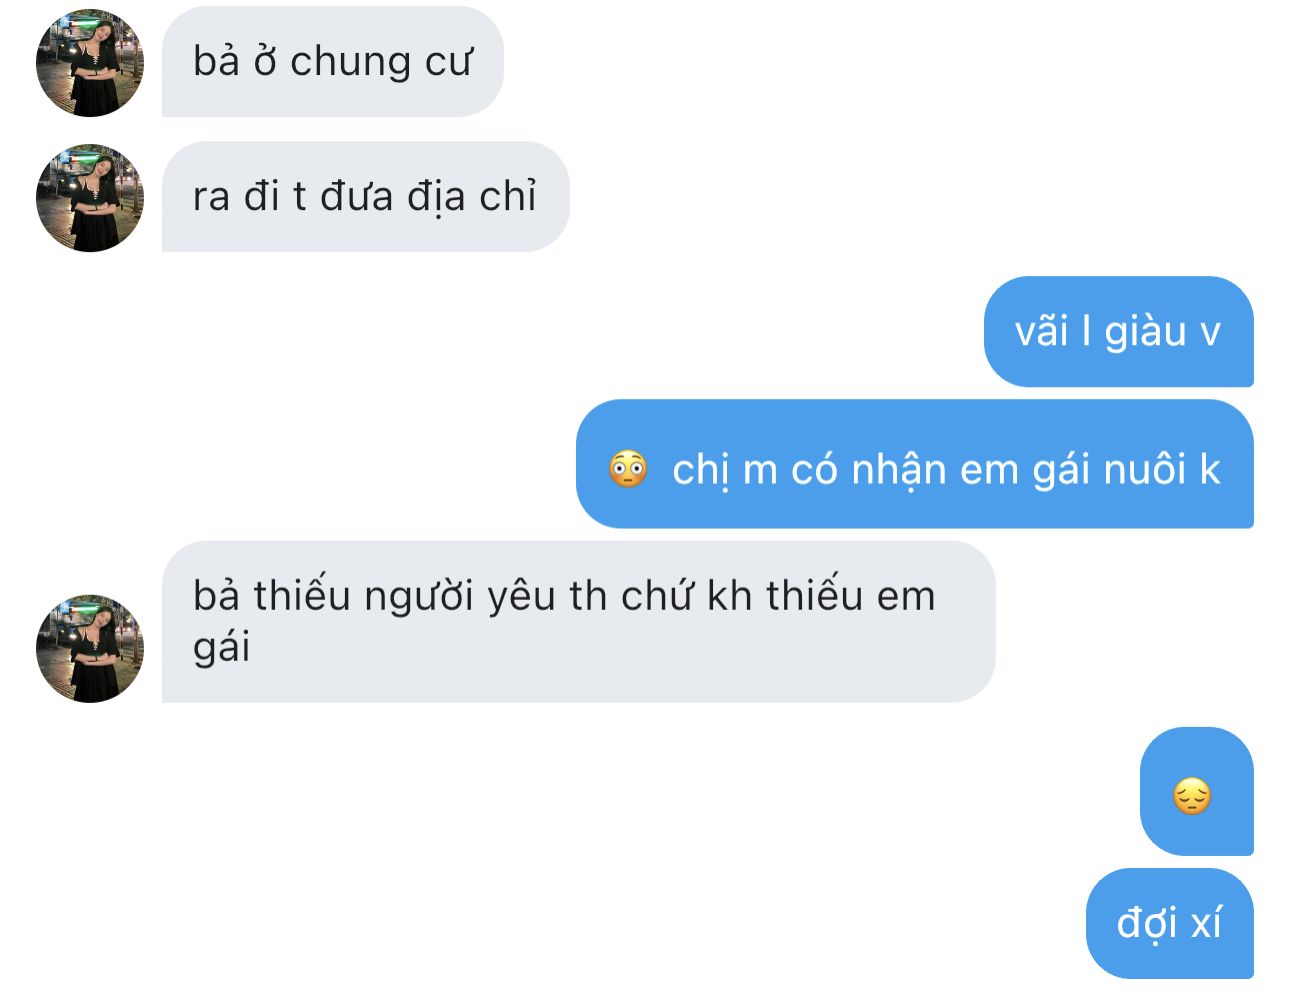Tap the gray "ra đi t đưa địa chỉ" bubble

365,197
